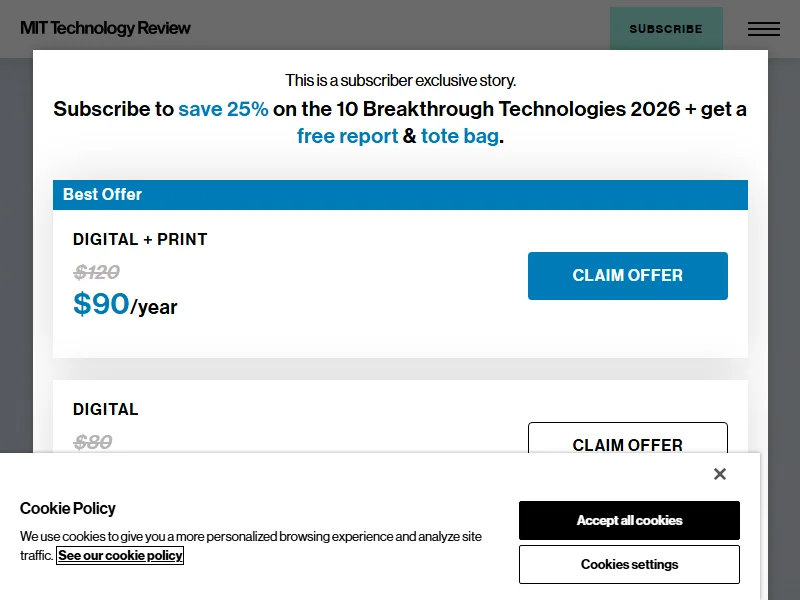Open the "free report" link
Screen dimensions: 800x600
[347, 136]
